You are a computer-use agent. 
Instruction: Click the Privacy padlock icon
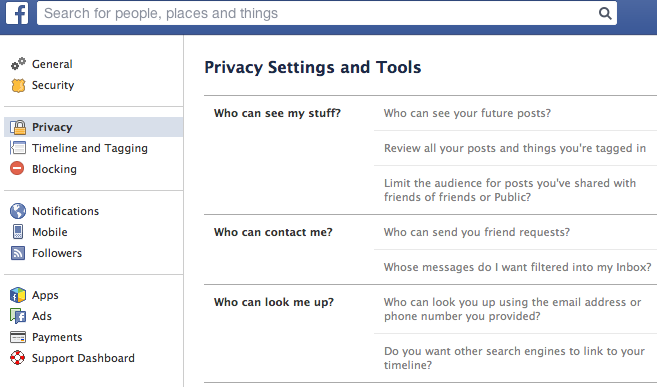pyautogui.click(x=18, y=127)
